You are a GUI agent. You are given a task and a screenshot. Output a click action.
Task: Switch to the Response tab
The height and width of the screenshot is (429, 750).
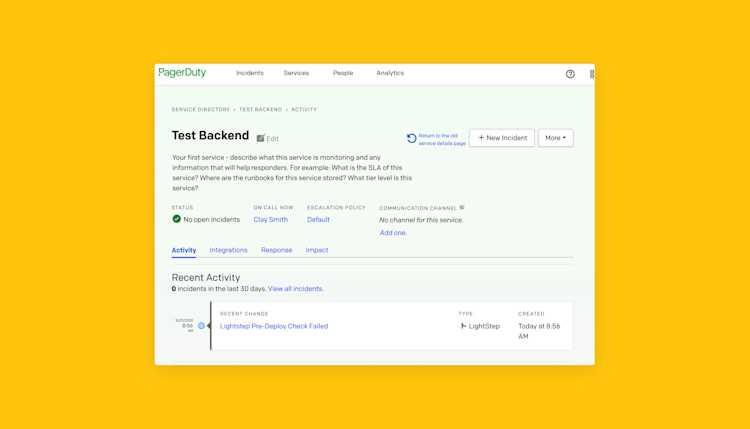click(276, 250)
